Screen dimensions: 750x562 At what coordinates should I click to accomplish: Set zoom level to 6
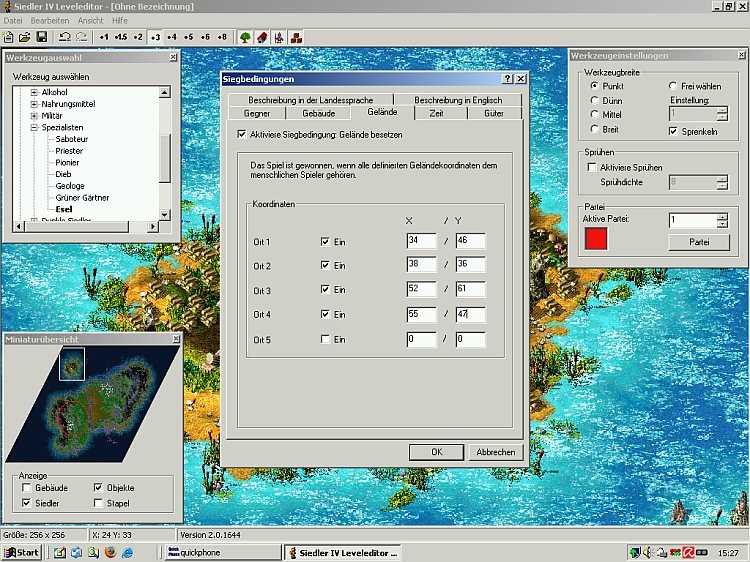205,37
